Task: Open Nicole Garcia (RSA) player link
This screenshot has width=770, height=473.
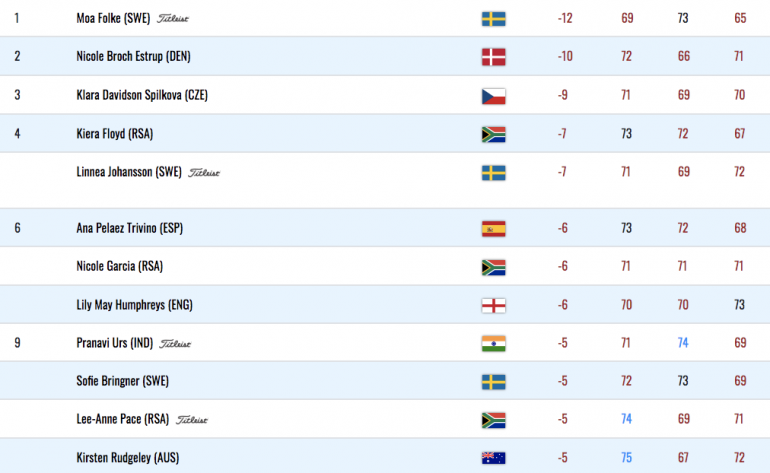Action: 119,266
